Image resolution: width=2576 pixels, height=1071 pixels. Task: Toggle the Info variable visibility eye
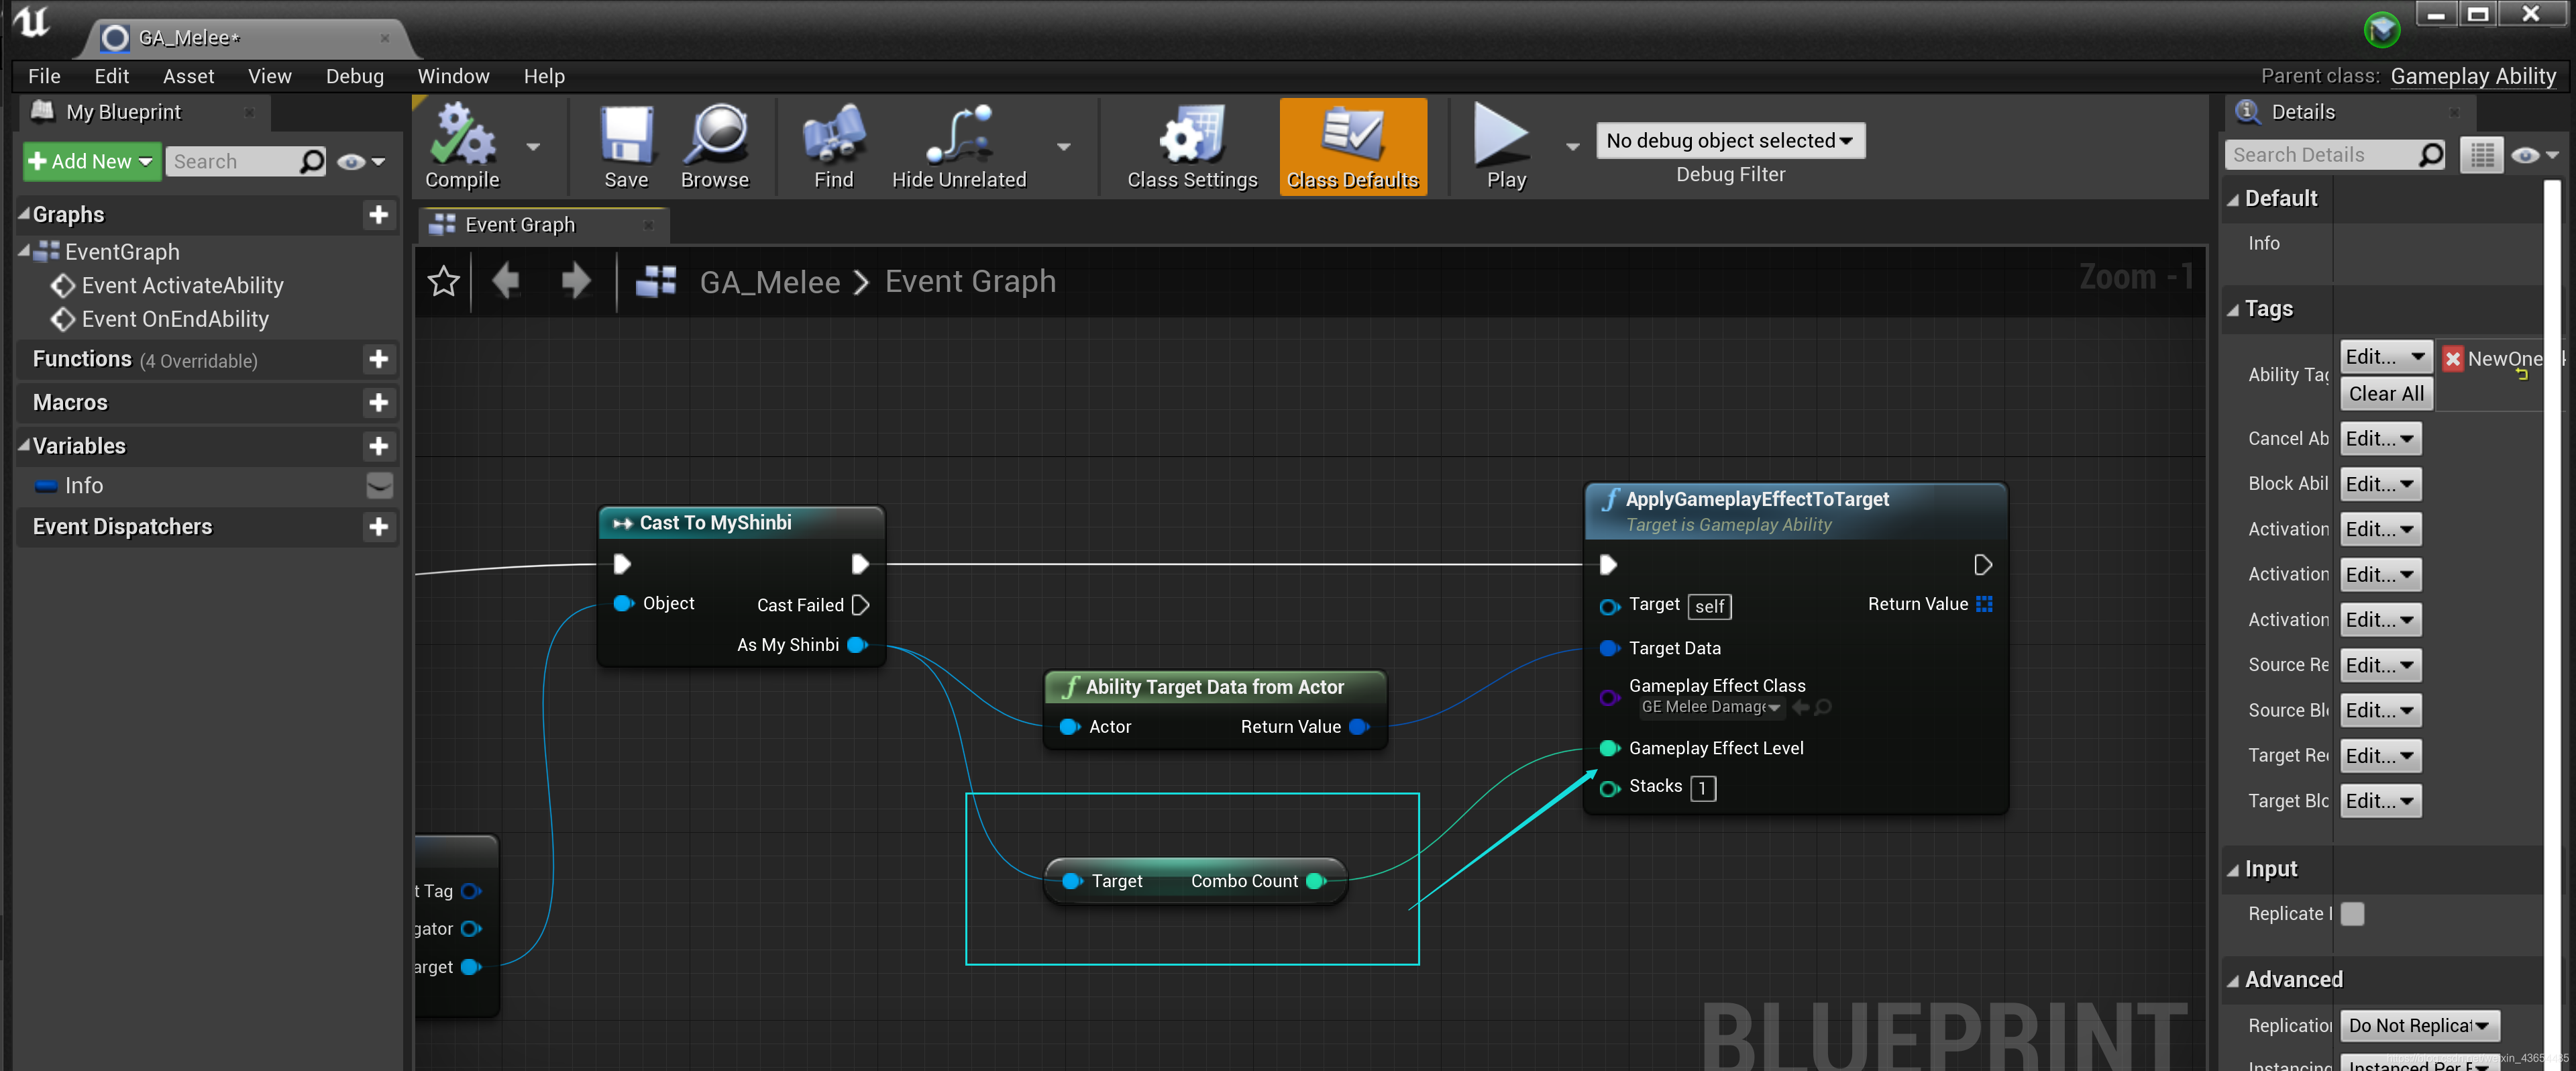click(379, 486)
